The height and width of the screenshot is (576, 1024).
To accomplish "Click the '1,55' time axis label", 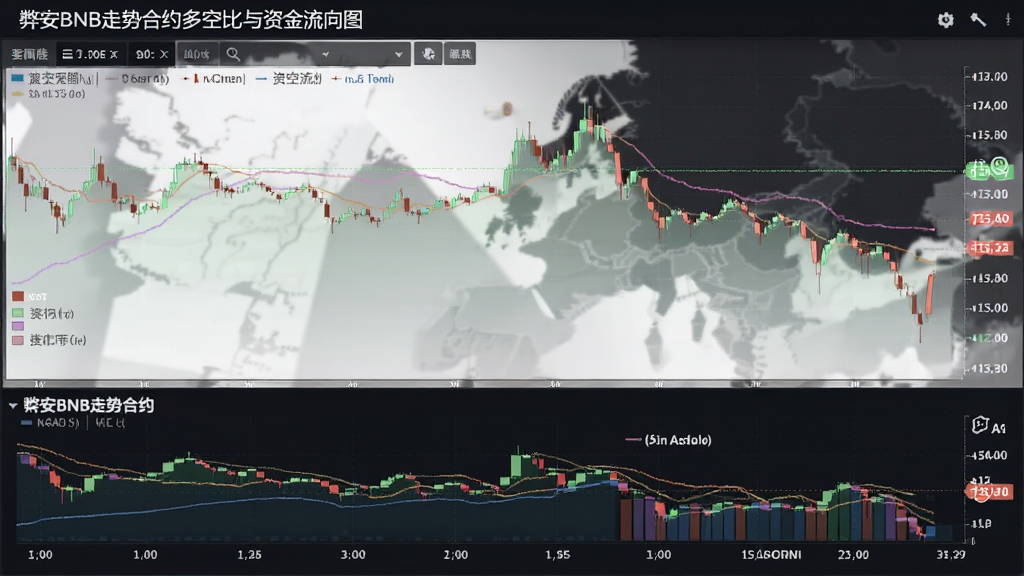I will click(558, 555).
